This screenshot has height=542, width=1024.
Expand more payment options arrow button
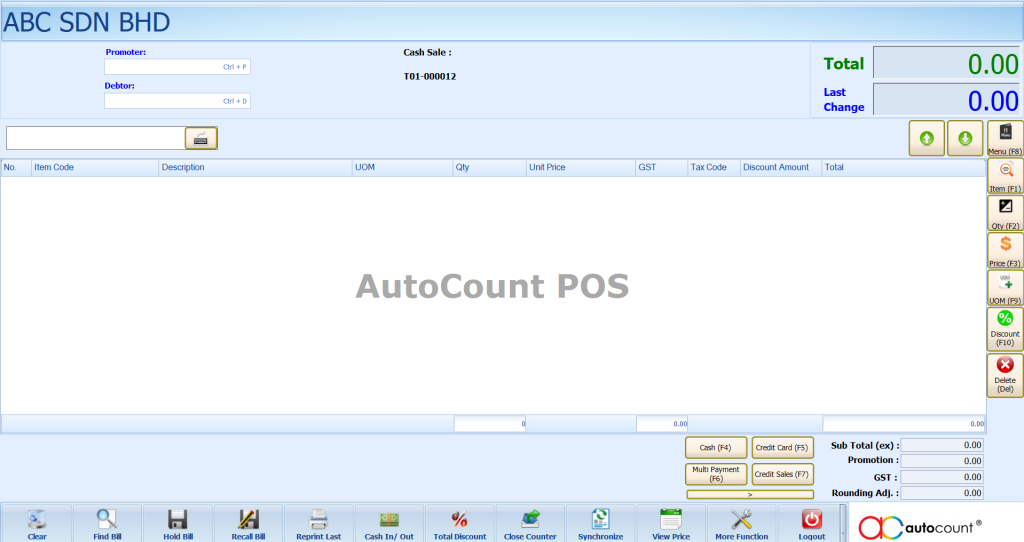(x=749, y=494)
